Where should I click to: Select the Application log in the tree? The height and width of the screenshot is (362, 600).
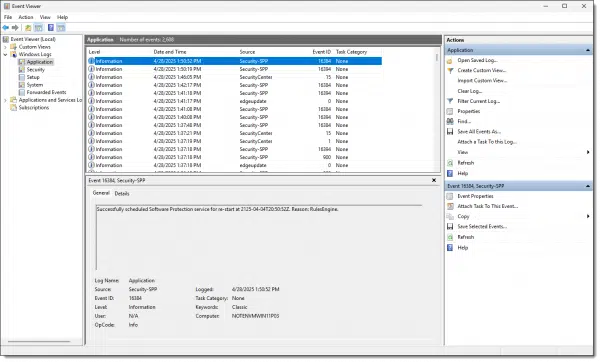point(40,62)
